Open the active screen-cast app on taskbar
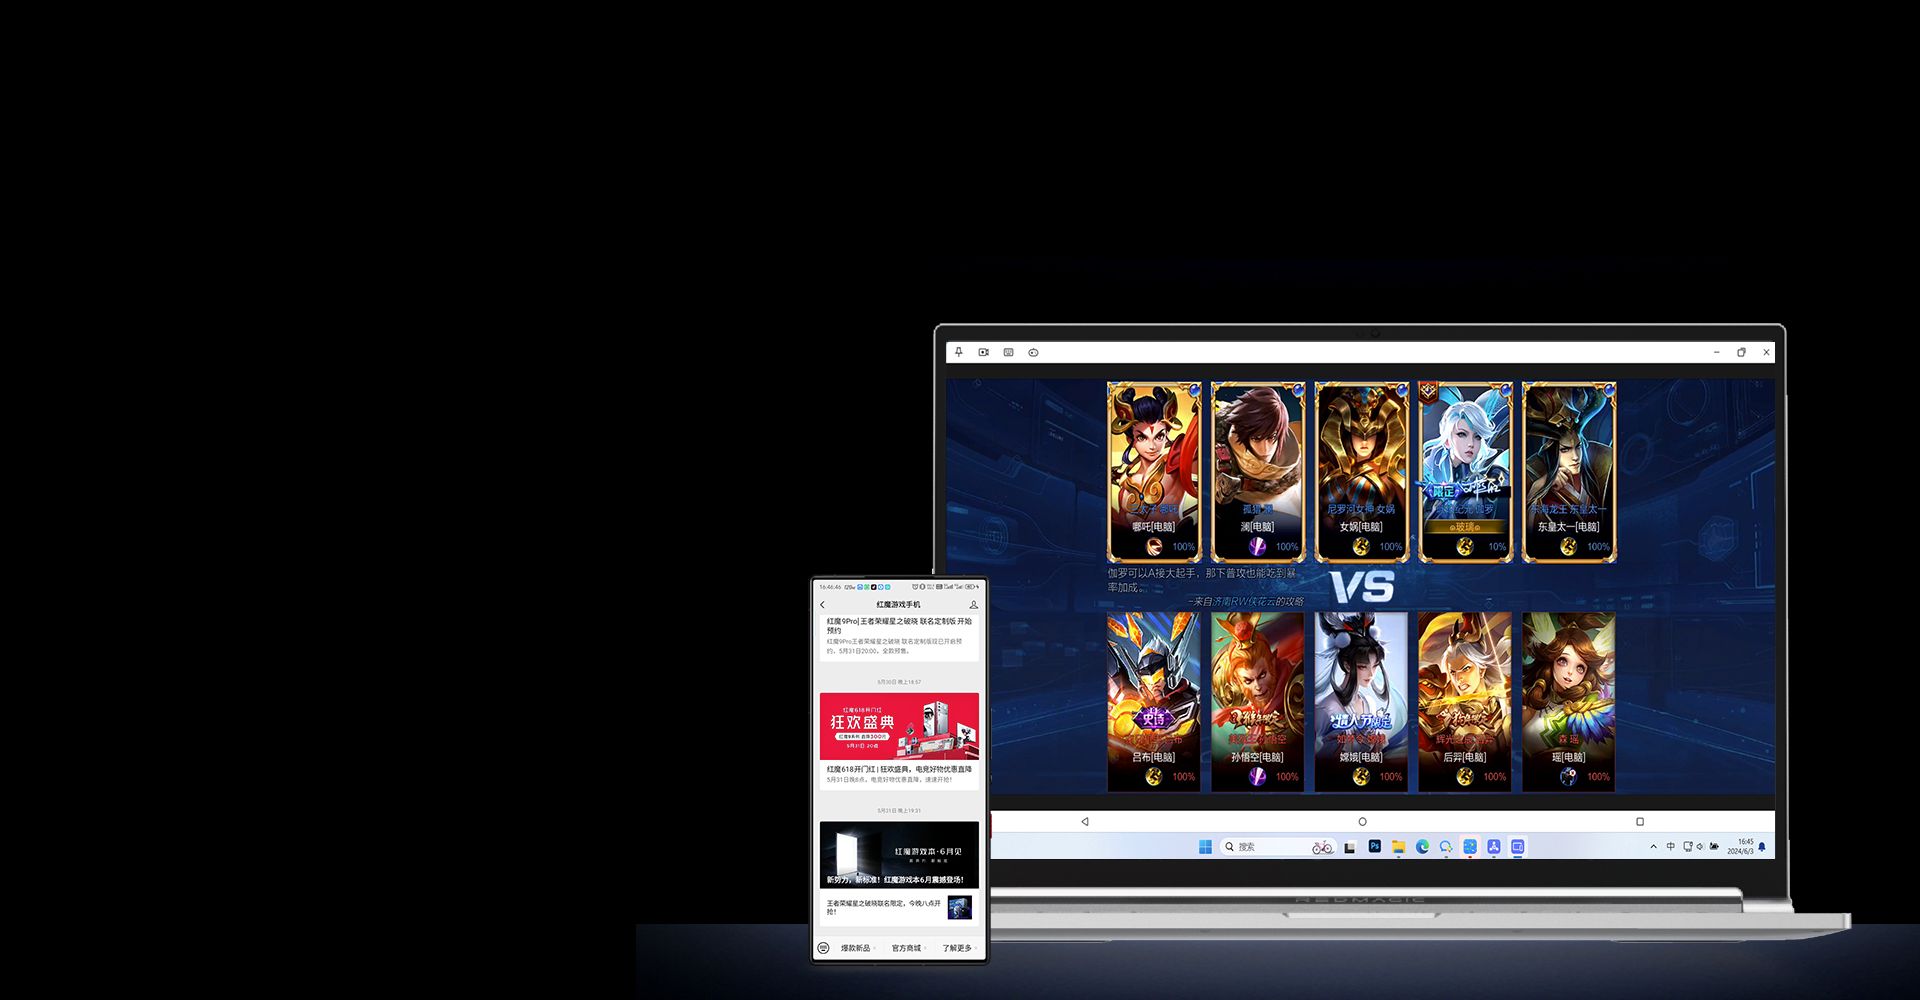Screen dimensions: 1920x1000 pos(1518,847)
